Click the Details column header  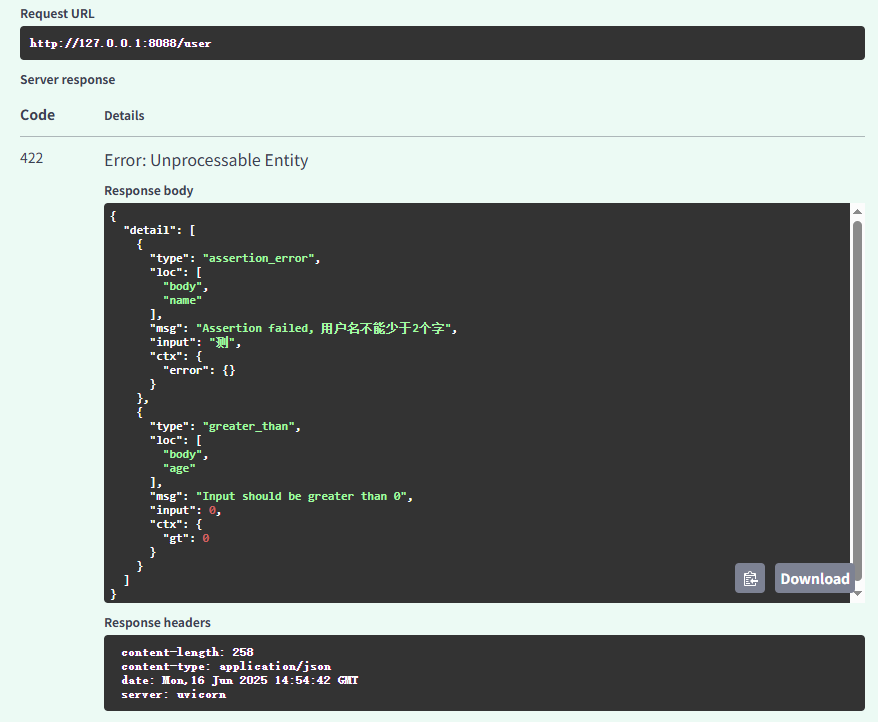(x=124, y=115)
